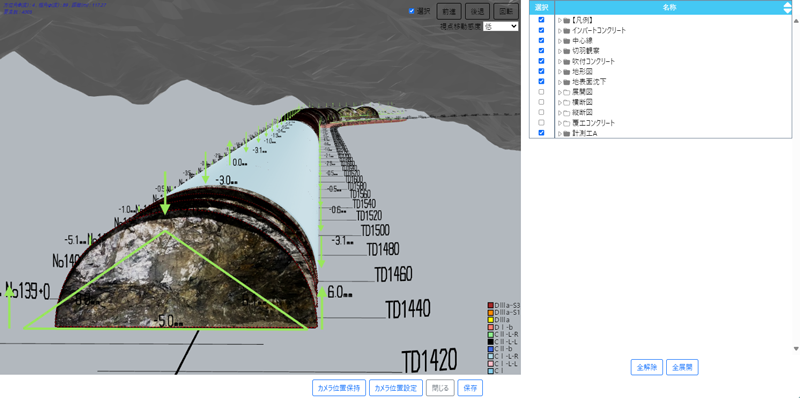Click the 【凡例】 folder icon
The height and width of the screenshot is (398, 800).
[566, 20]
